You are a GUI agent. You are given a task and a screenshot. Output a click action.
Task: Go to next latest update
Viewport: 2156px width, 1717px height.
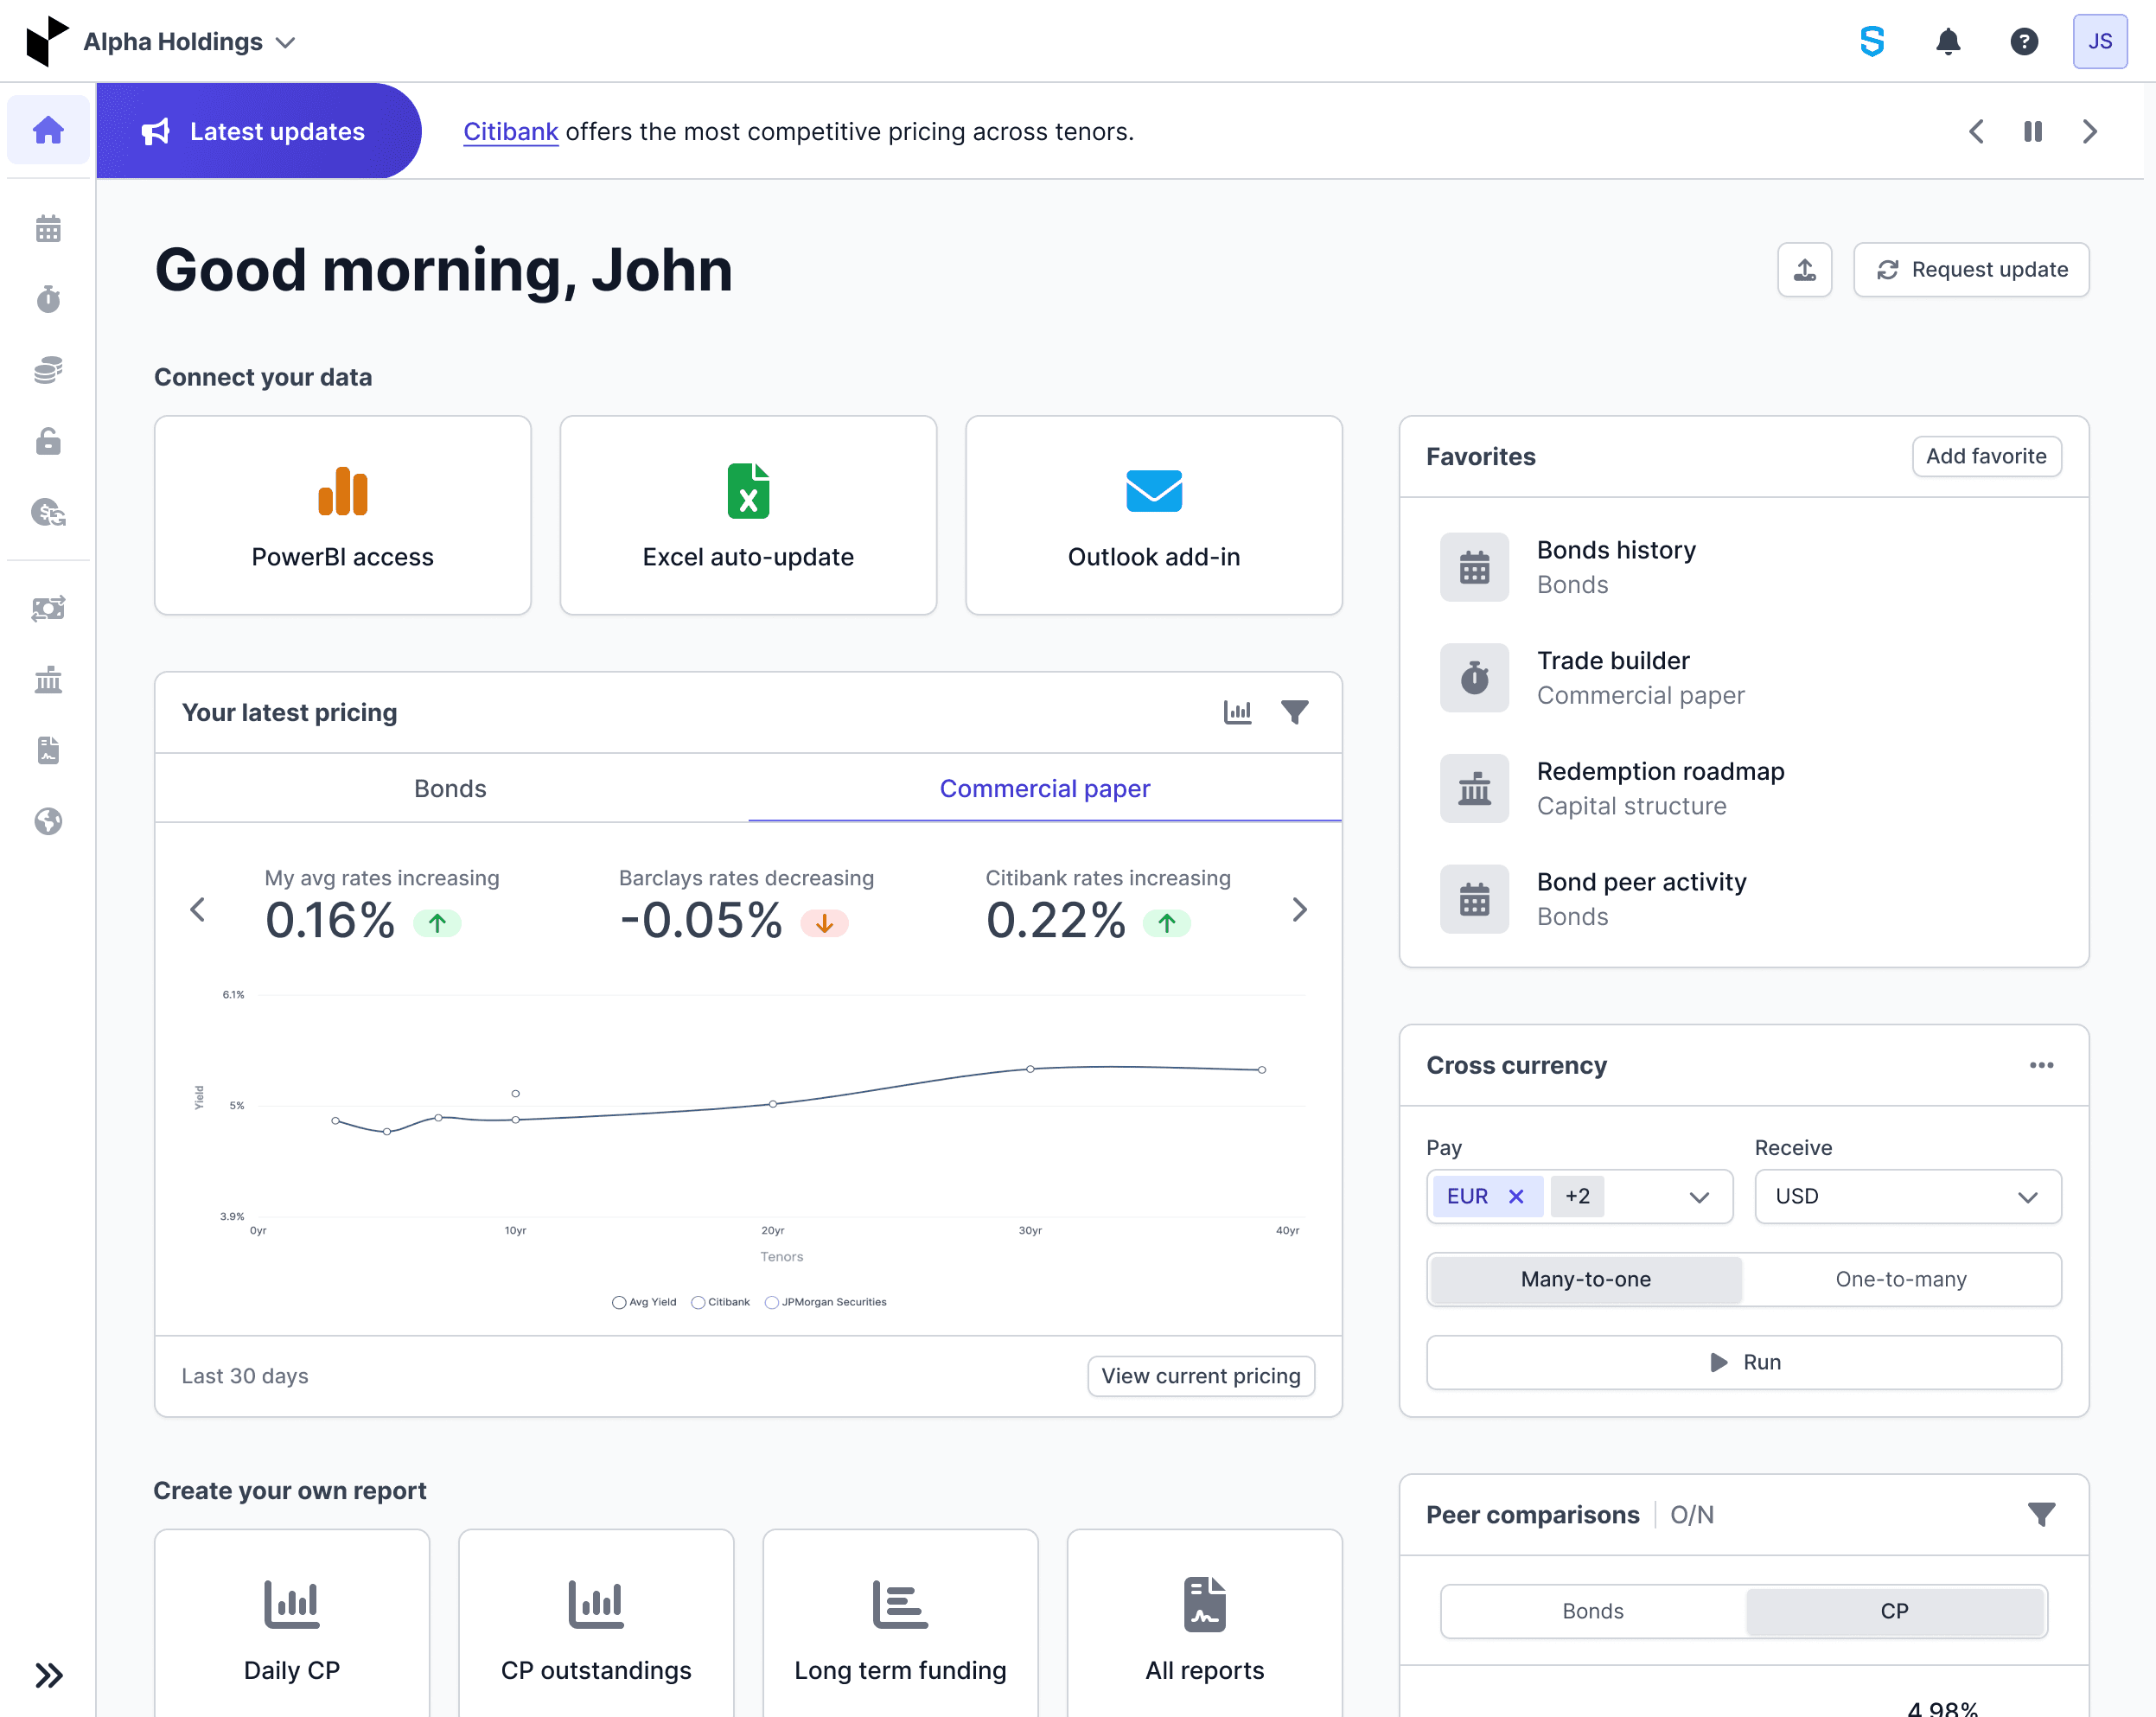[2089, 132]
